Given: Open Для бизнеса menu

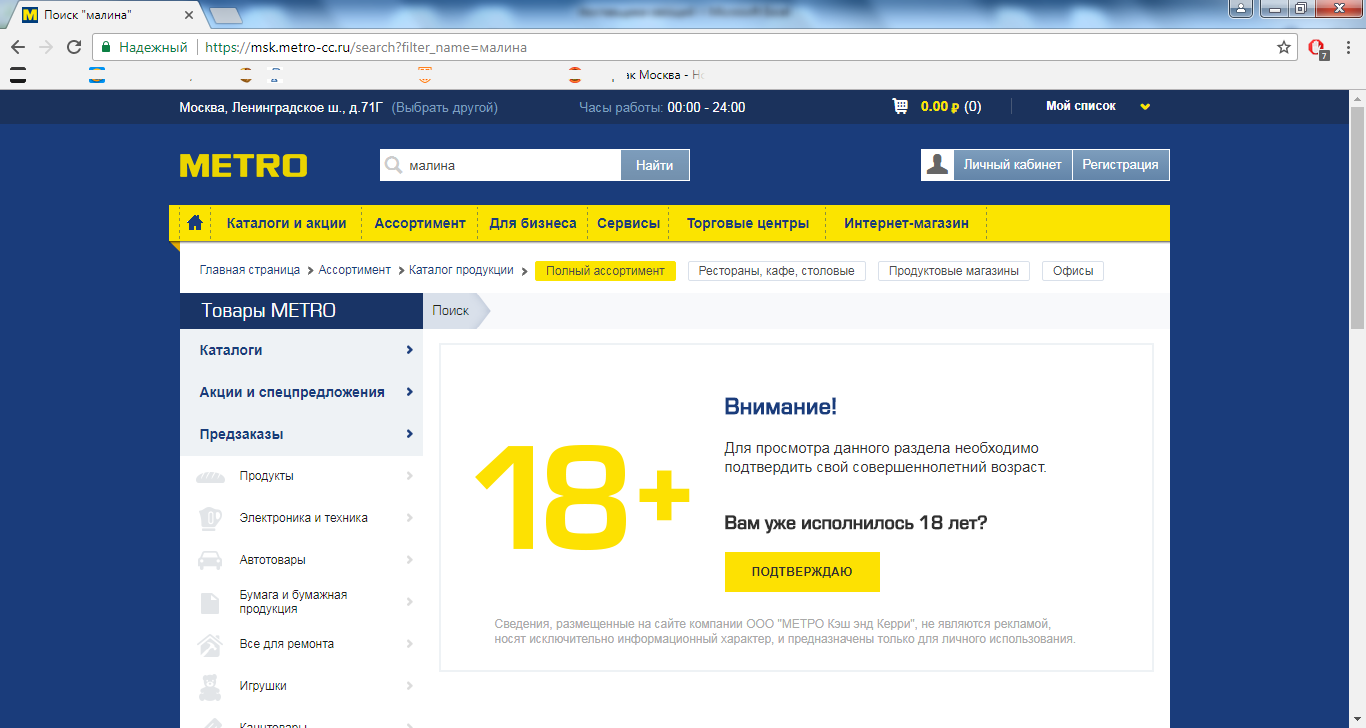Looking at the screenshot, I should tap(533, 223).
